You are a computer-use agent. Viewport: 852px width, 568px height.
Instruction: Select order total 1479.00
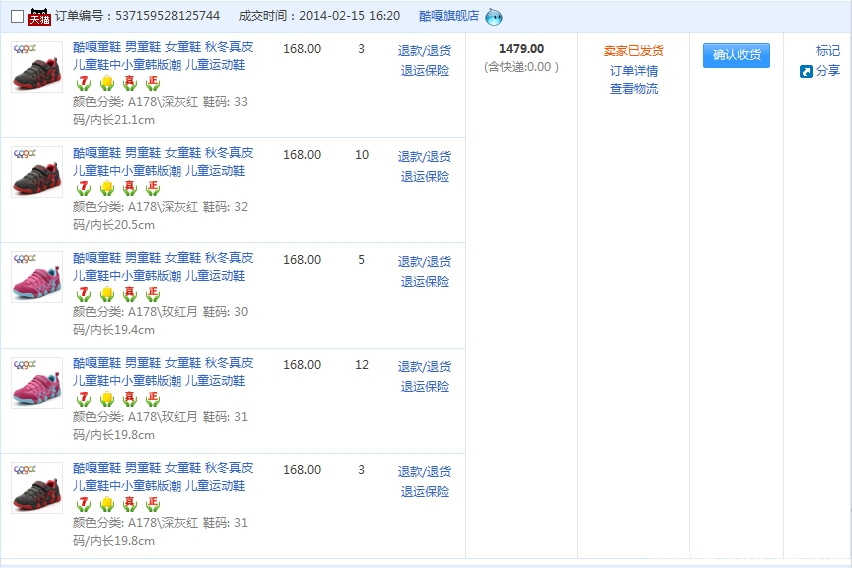pos(521,48)
